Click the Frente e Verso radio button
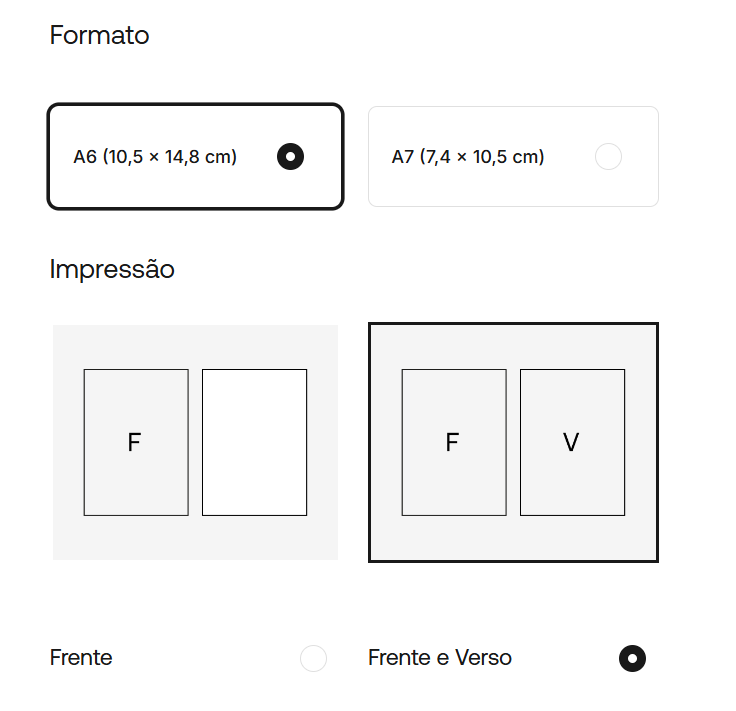This screenshot has width=736, height=711. coord(632,658)
